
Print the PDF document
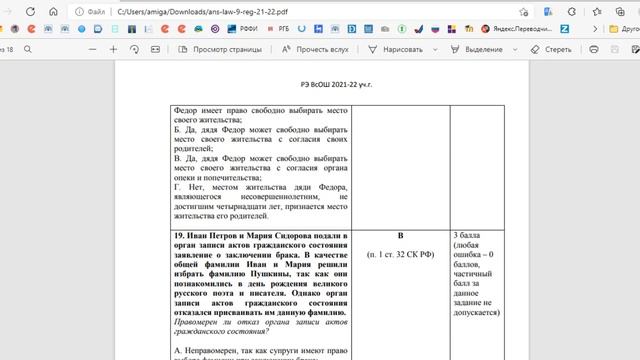(x=594, y=49)
